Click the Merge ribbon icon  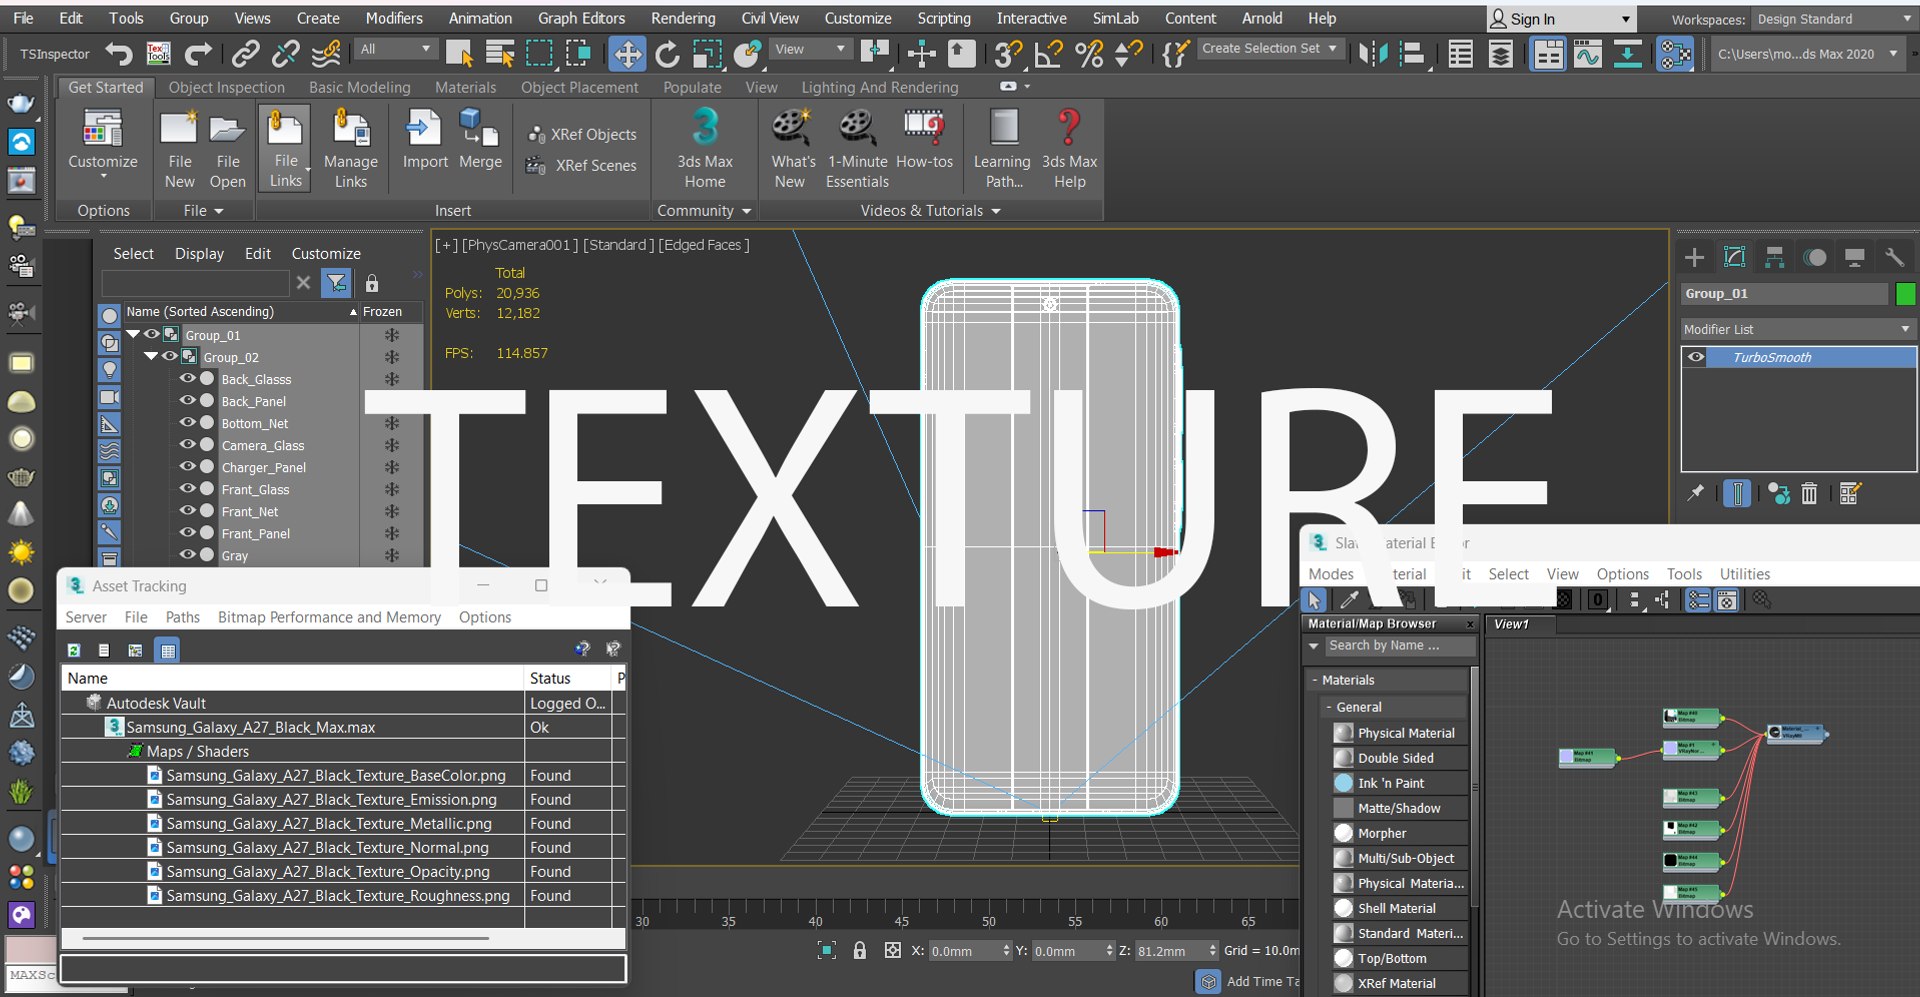point(480,140)
